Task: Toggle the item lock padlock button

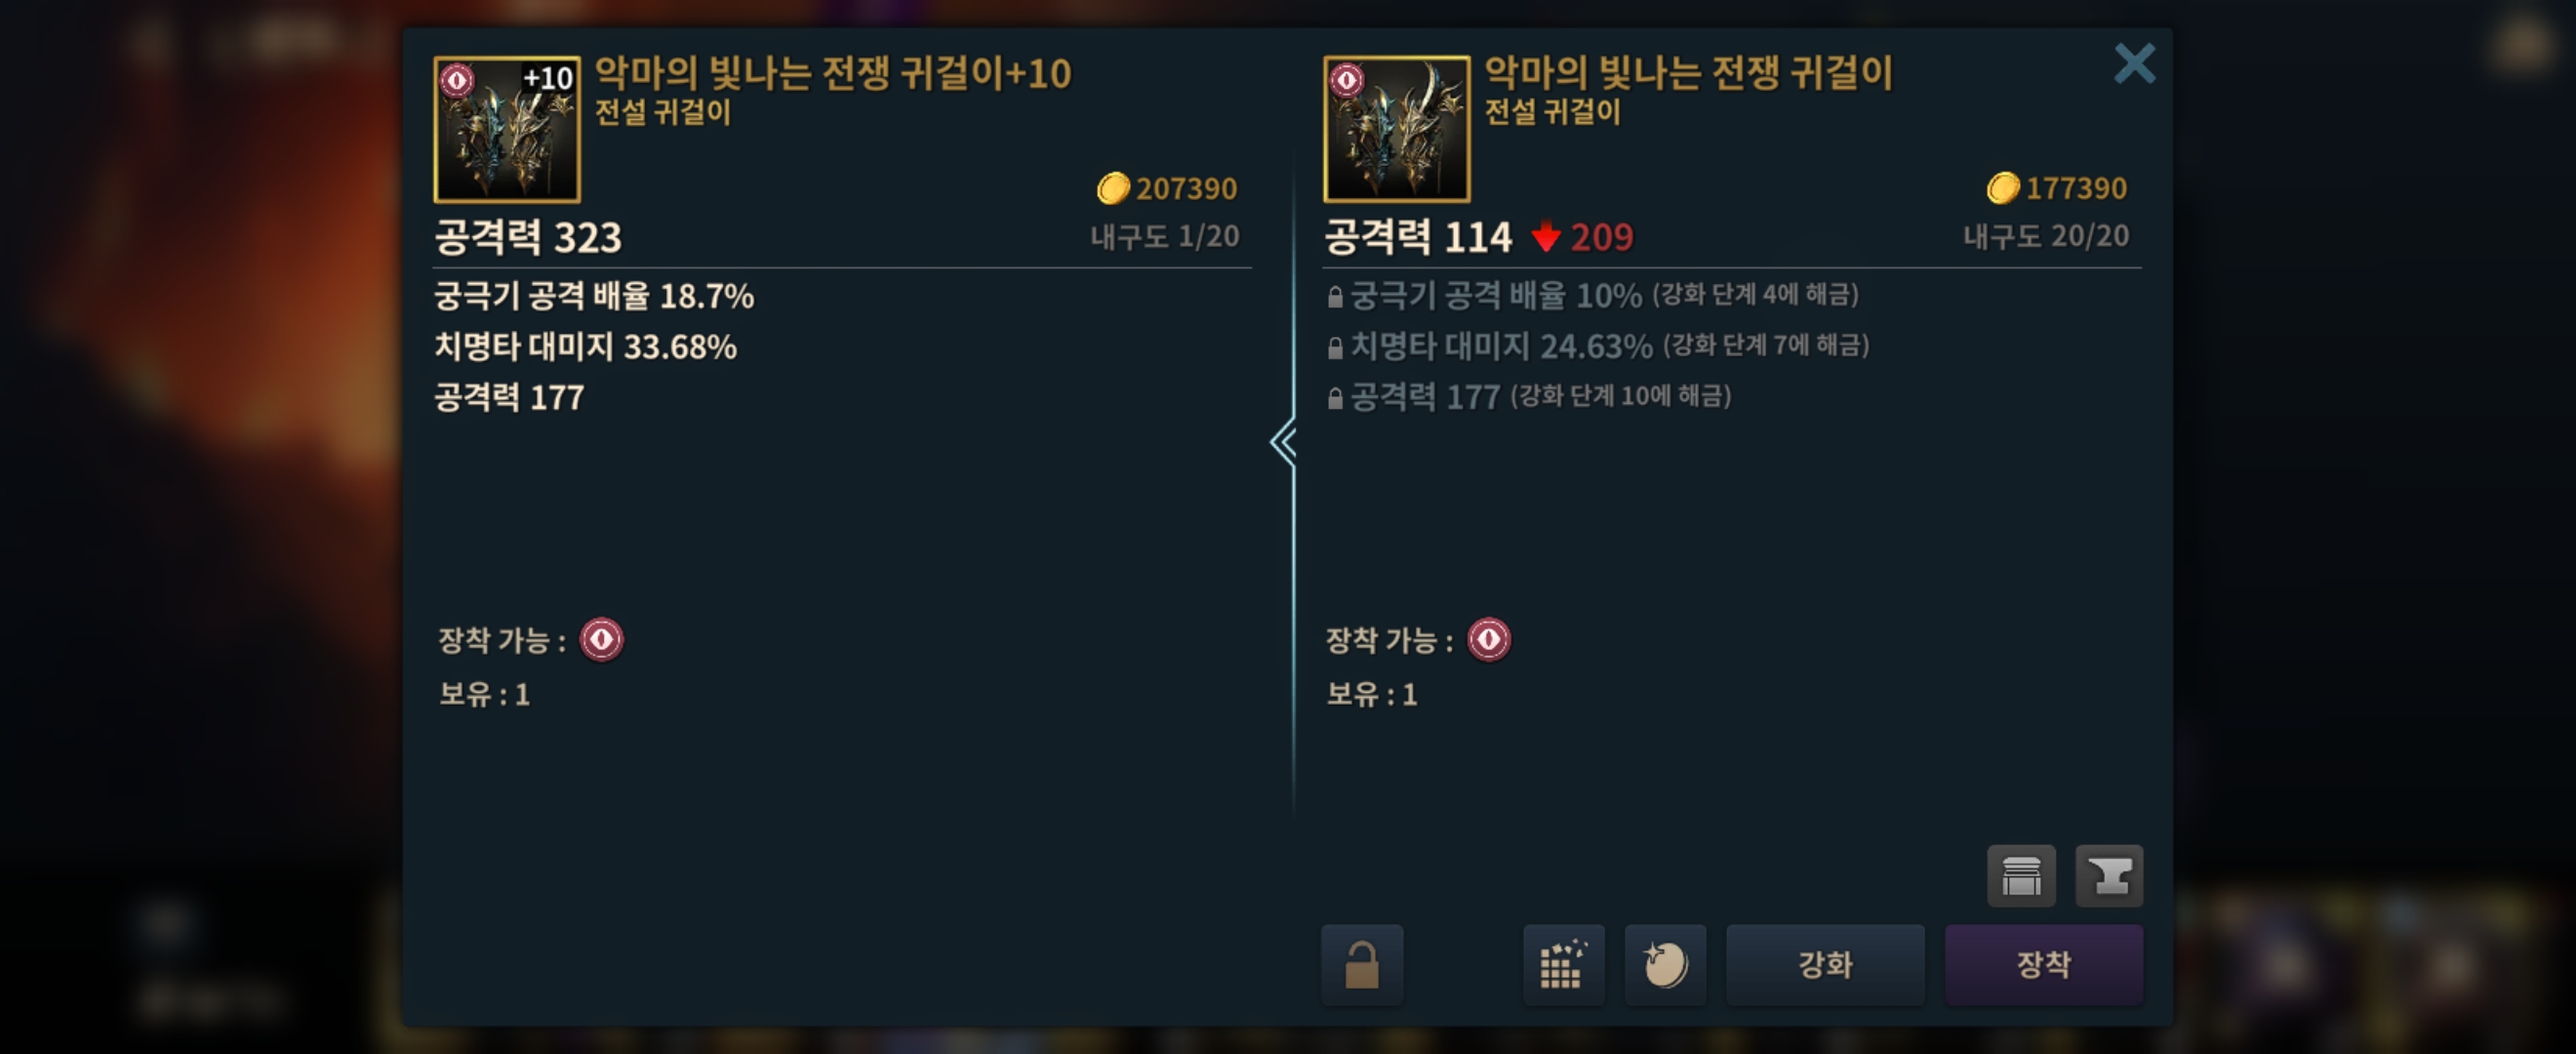Action: (1362, 965)
